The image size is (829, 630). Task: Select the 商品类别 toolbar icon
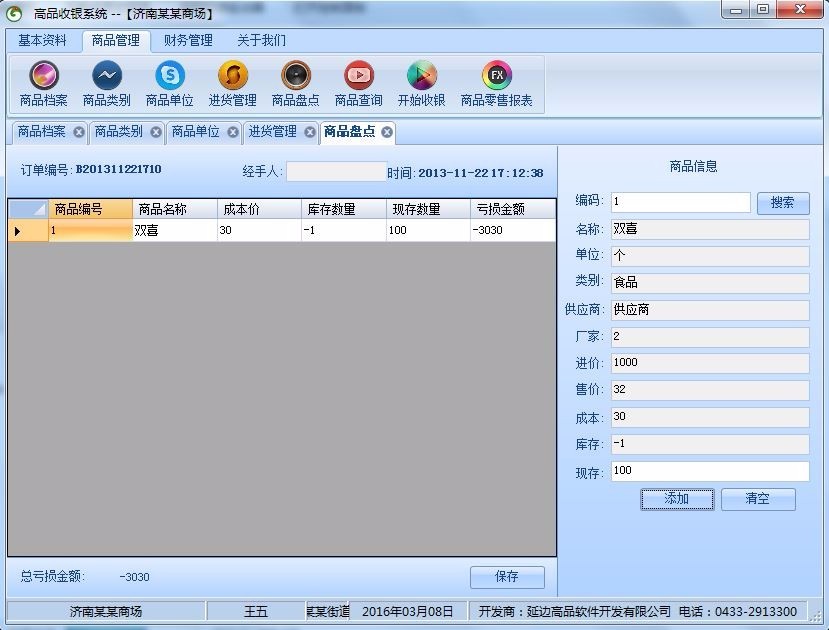tap(107, 84)
